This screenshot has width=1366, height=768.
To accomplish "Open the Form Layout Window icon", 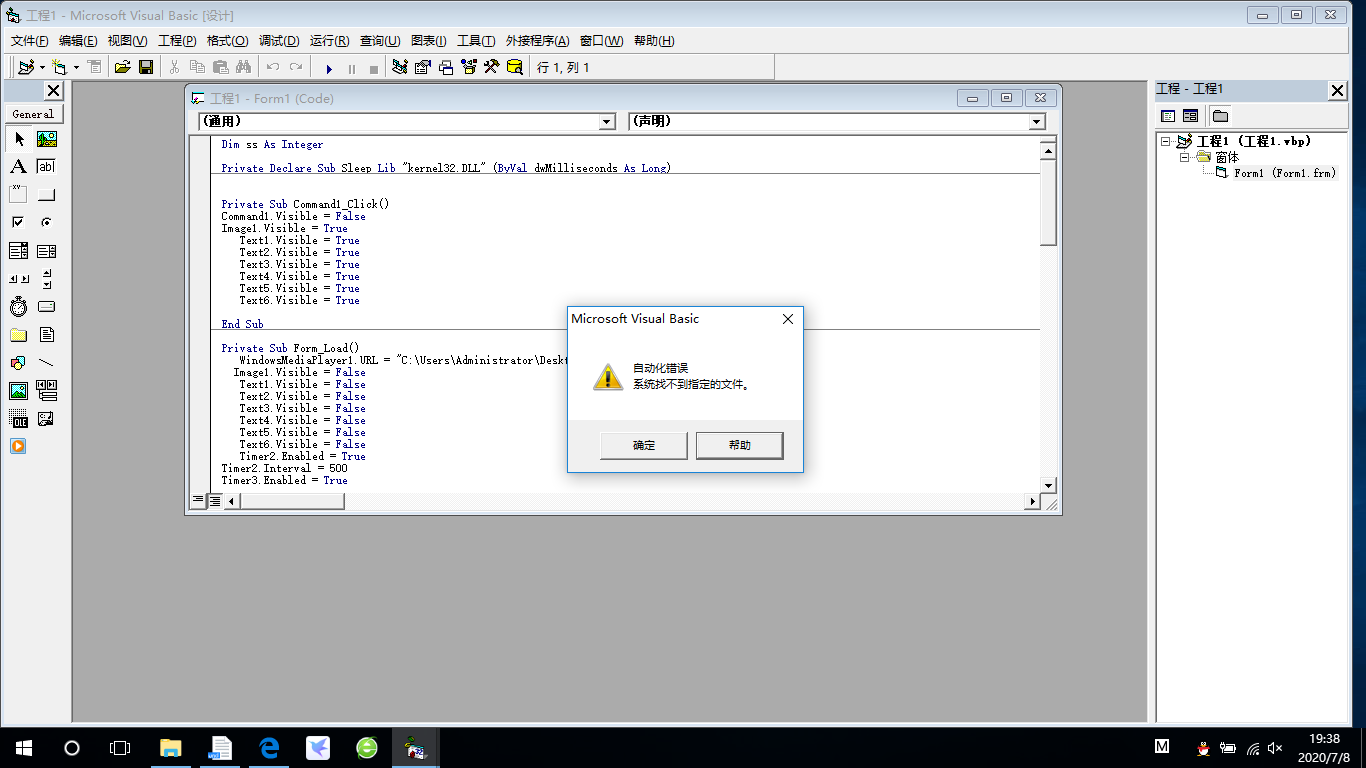I will 446,67.
